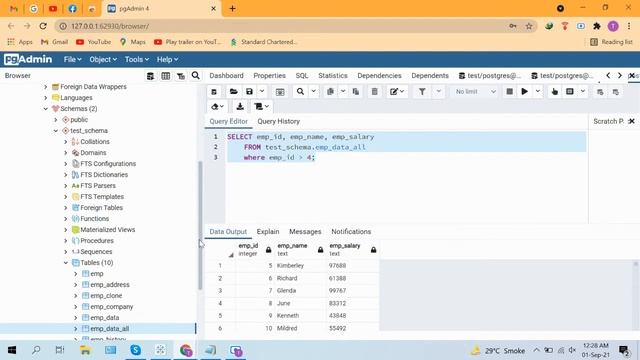Image resolution: width=640 pixels, height=360 pixels.
Task: Click the Filtered Rows icon in Browser header
Action: tap(181, 76)
